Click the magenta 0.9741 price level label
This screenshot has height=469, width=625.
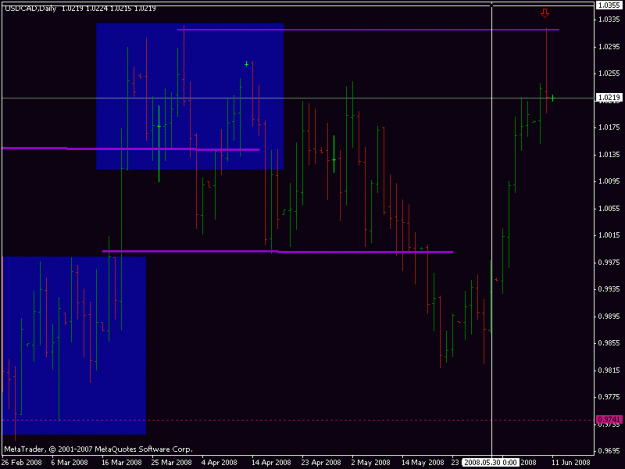coord(609,419)
